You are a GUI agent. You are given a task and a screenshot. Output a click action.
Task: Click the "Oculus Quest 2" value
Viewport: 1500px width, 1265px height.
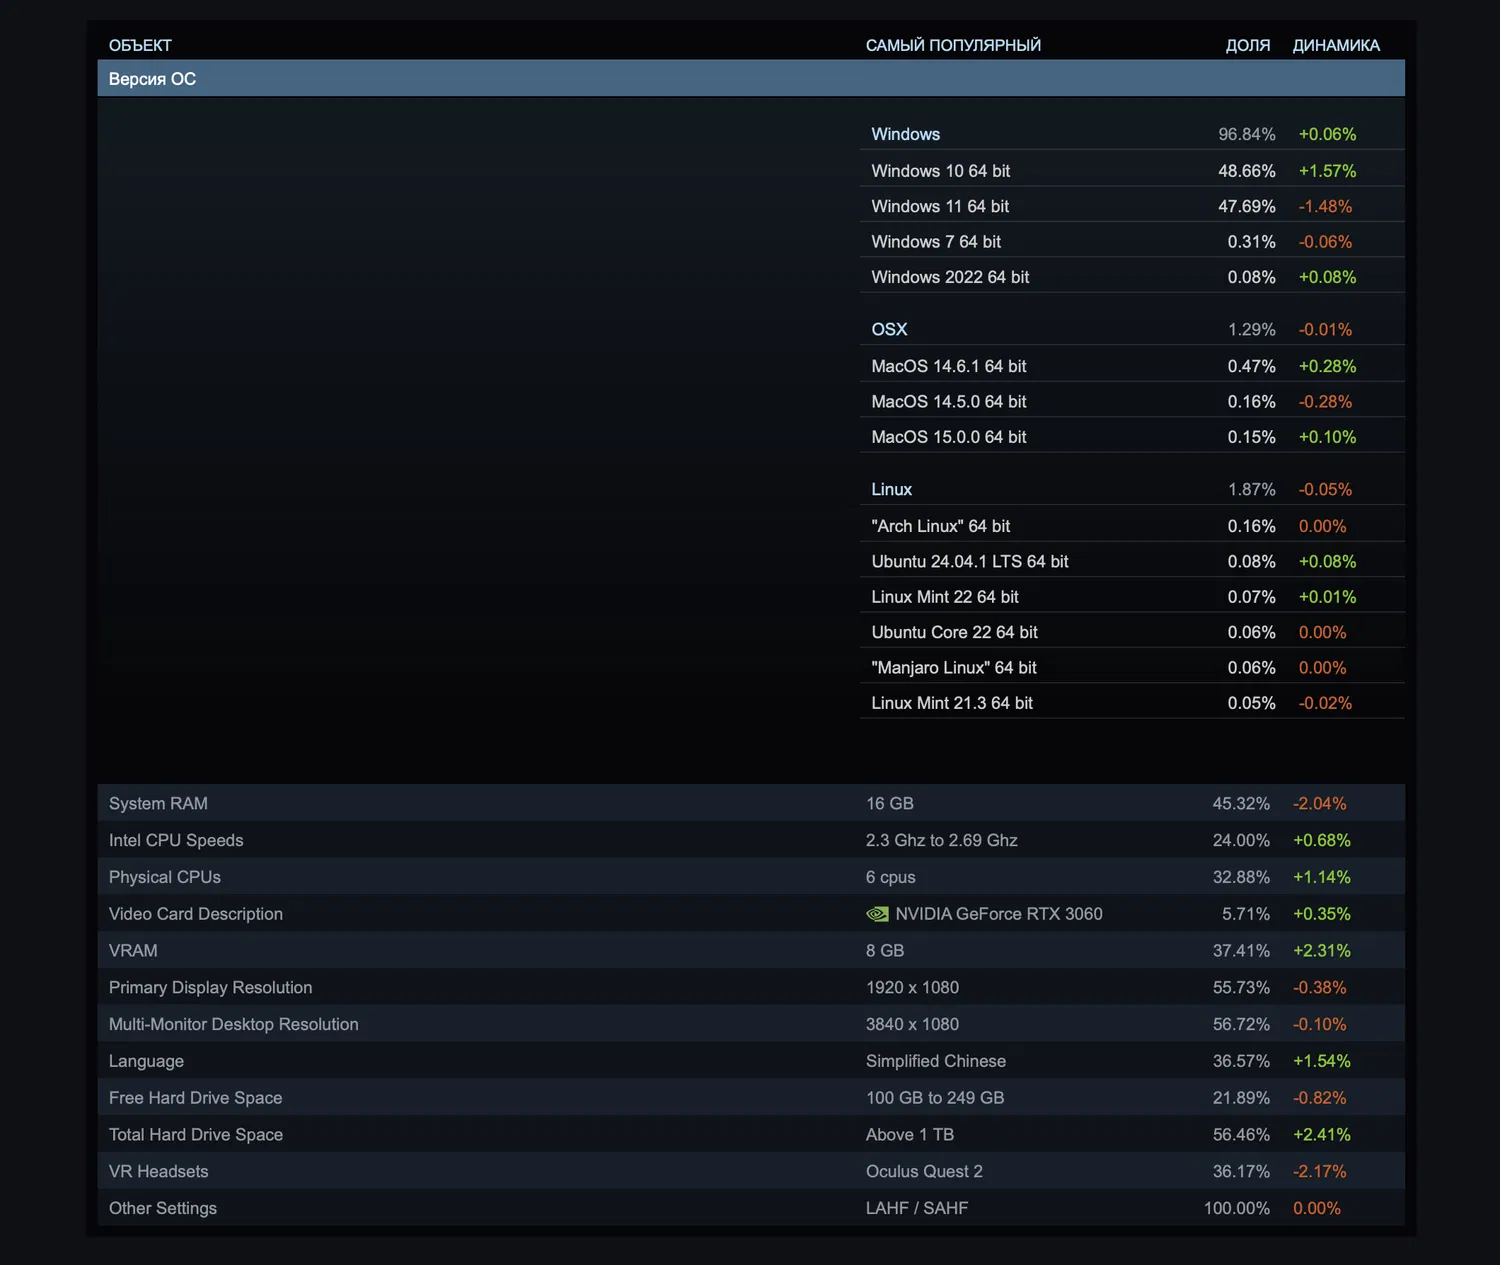point(924,1172)
